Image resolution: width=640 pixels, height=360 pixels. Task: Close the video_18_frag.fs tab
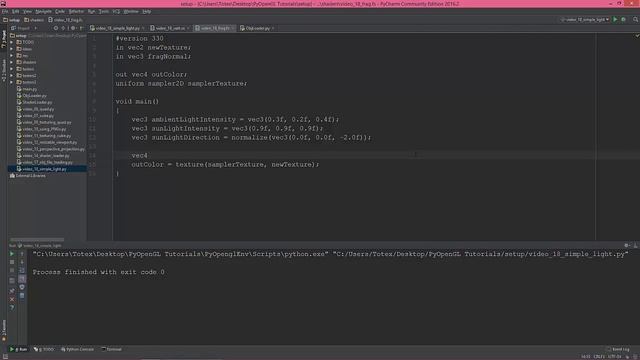pos(233,28)
